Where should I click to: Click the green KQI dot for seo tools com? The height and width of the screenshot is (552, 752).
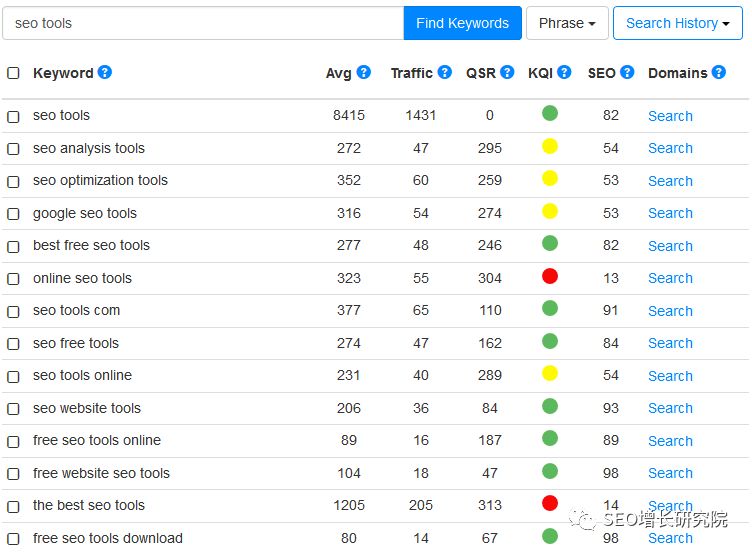[x=550, y=308]
